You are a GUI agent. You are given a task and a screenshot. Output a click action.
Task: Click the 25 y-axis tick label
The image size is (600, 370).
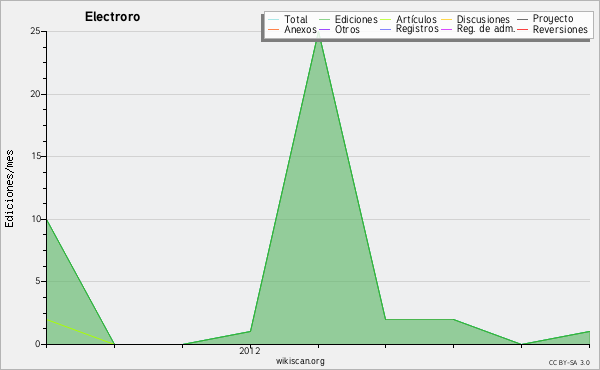[35, 31]
